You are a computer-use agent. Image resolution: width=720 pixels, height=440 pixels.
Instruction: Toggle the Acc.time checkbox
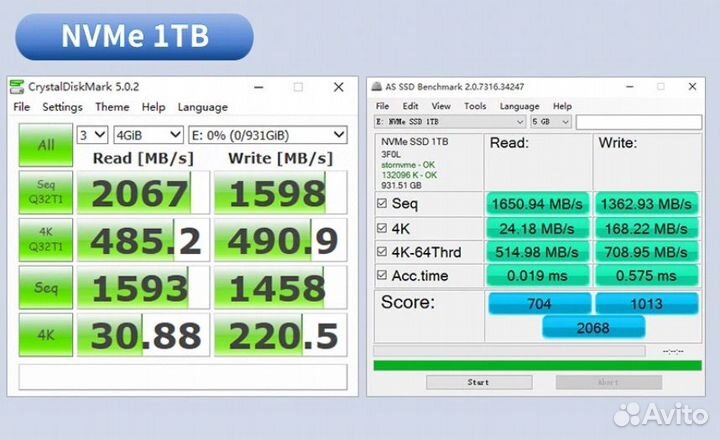[382, 275]
